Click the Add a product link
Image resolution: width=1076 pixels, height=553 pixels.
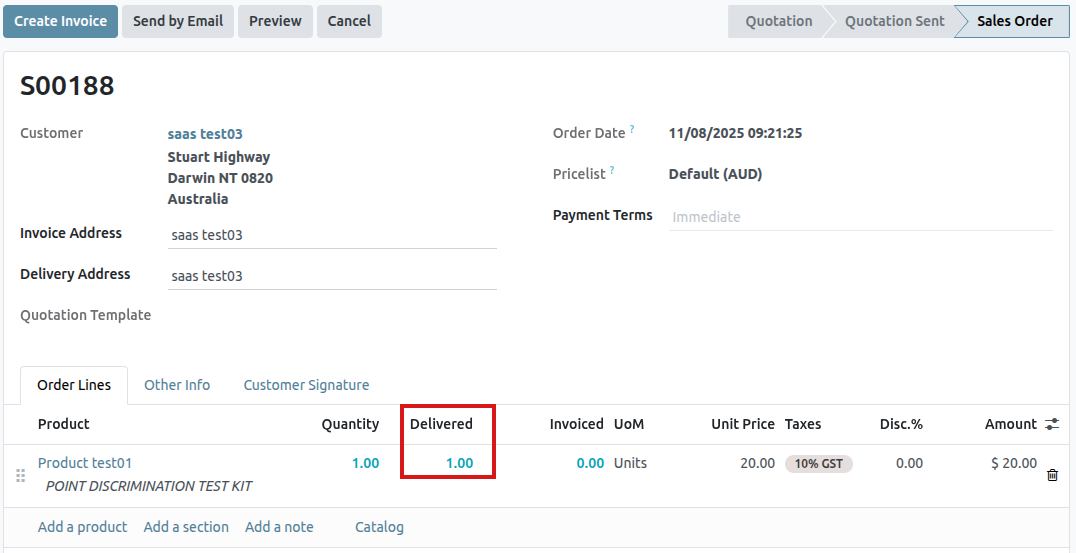(x=82, y=527)
